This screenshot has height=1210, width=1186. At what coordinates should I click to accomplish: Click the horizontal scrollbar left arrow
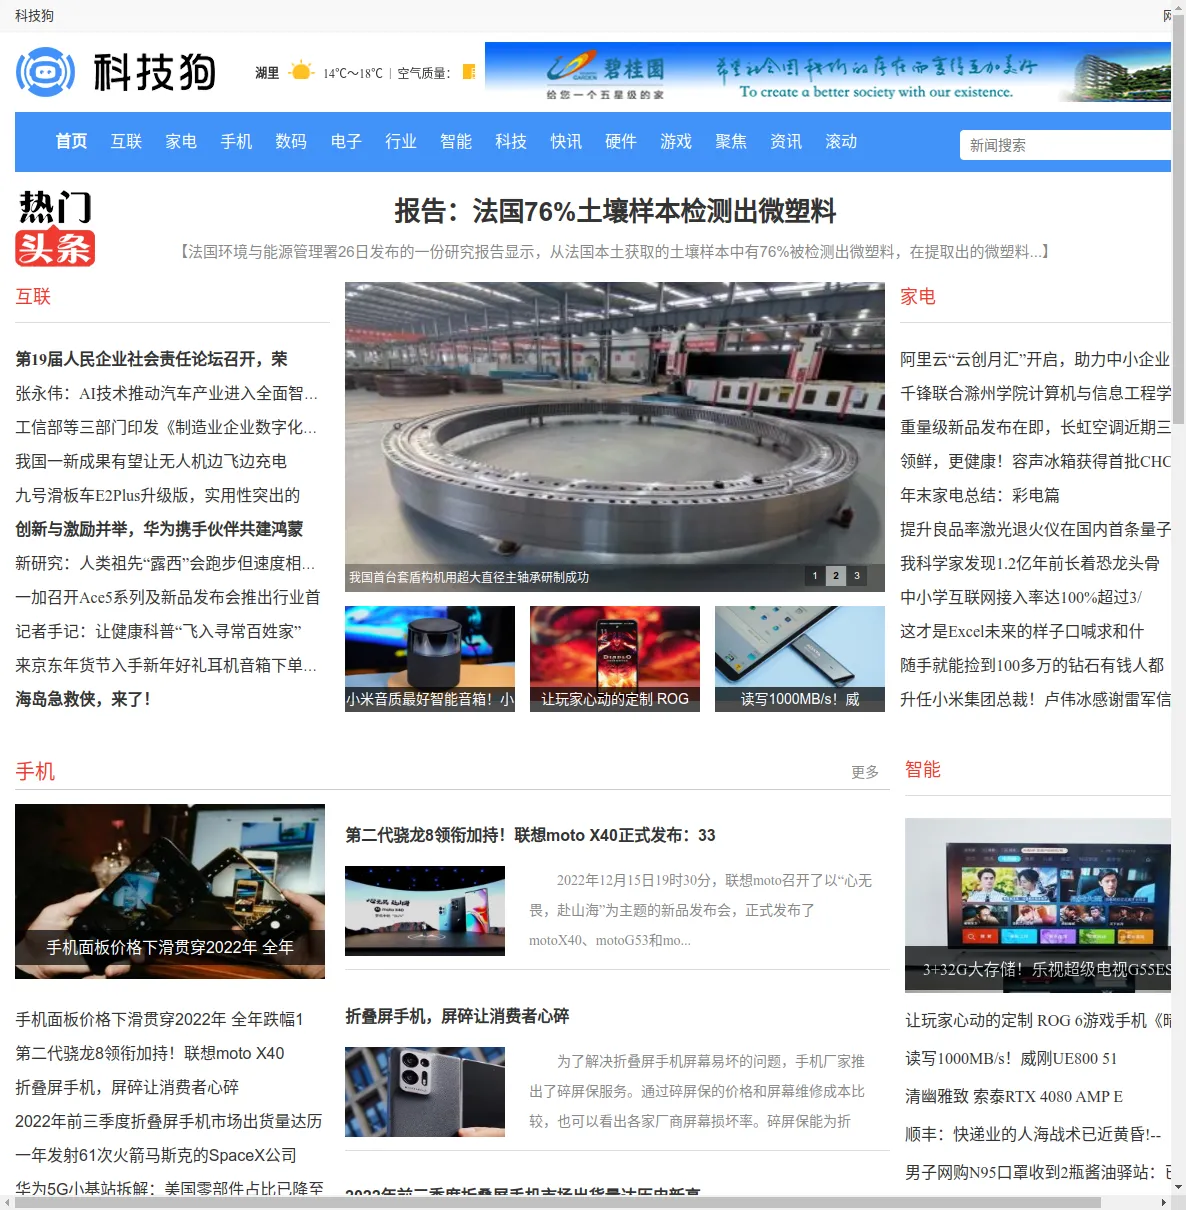7,1202
